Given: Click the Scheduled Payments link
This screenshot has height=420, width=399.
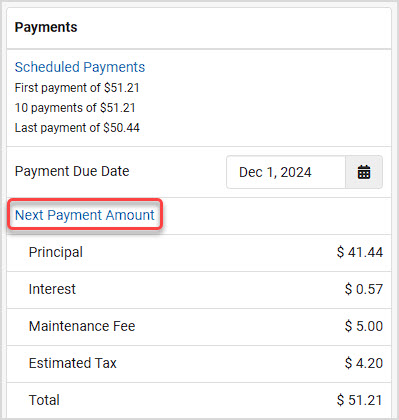Looking at the screenshot, I should pos(80,67).
